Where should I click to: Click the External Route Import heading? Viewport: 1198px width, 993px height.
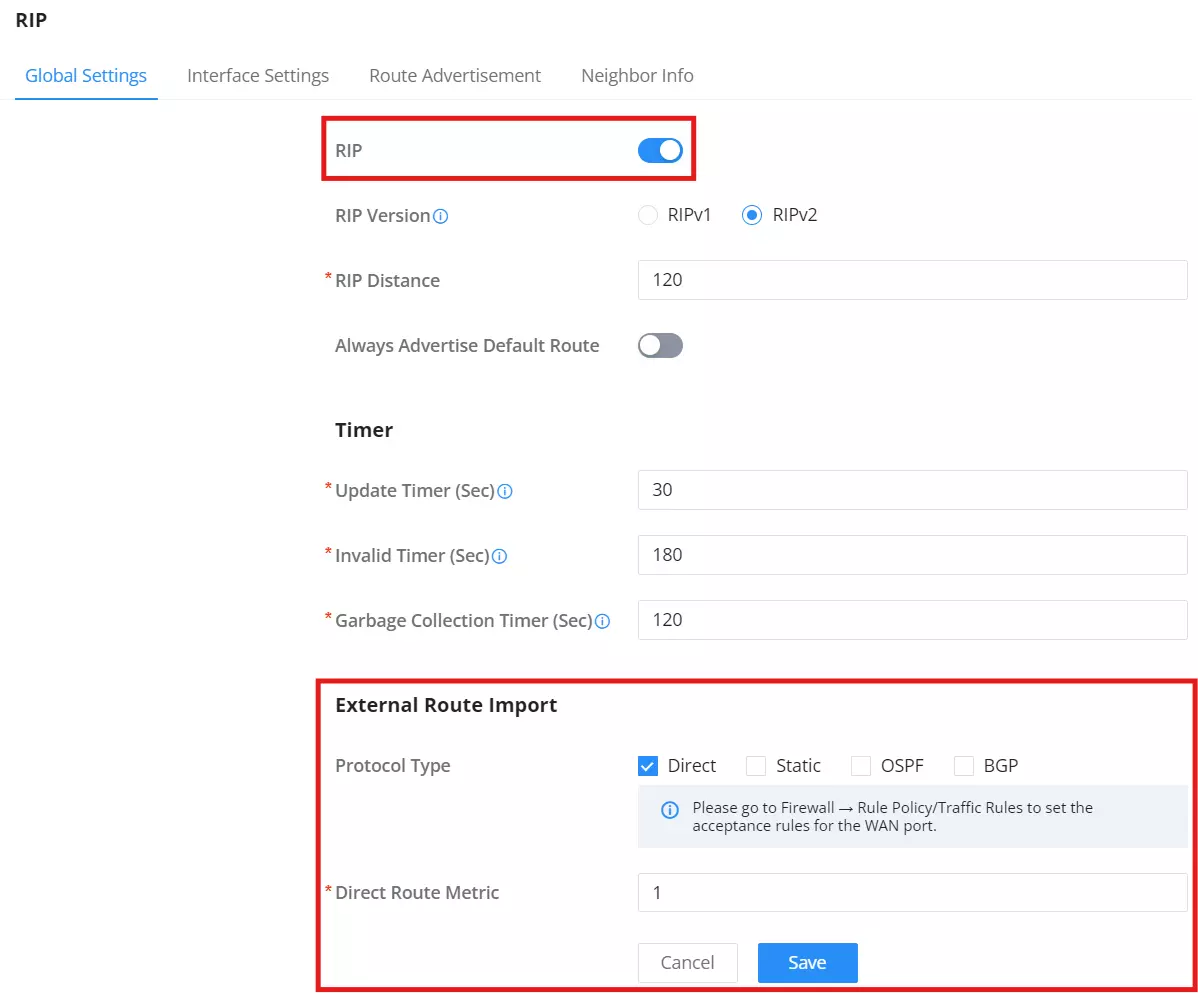click(x=446, y=705)
